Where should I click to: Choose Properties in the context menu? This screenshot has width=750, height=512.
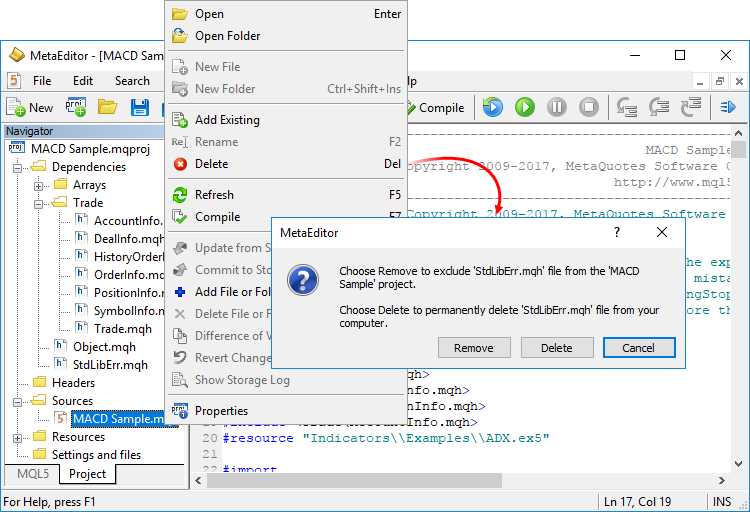[221, 411]
